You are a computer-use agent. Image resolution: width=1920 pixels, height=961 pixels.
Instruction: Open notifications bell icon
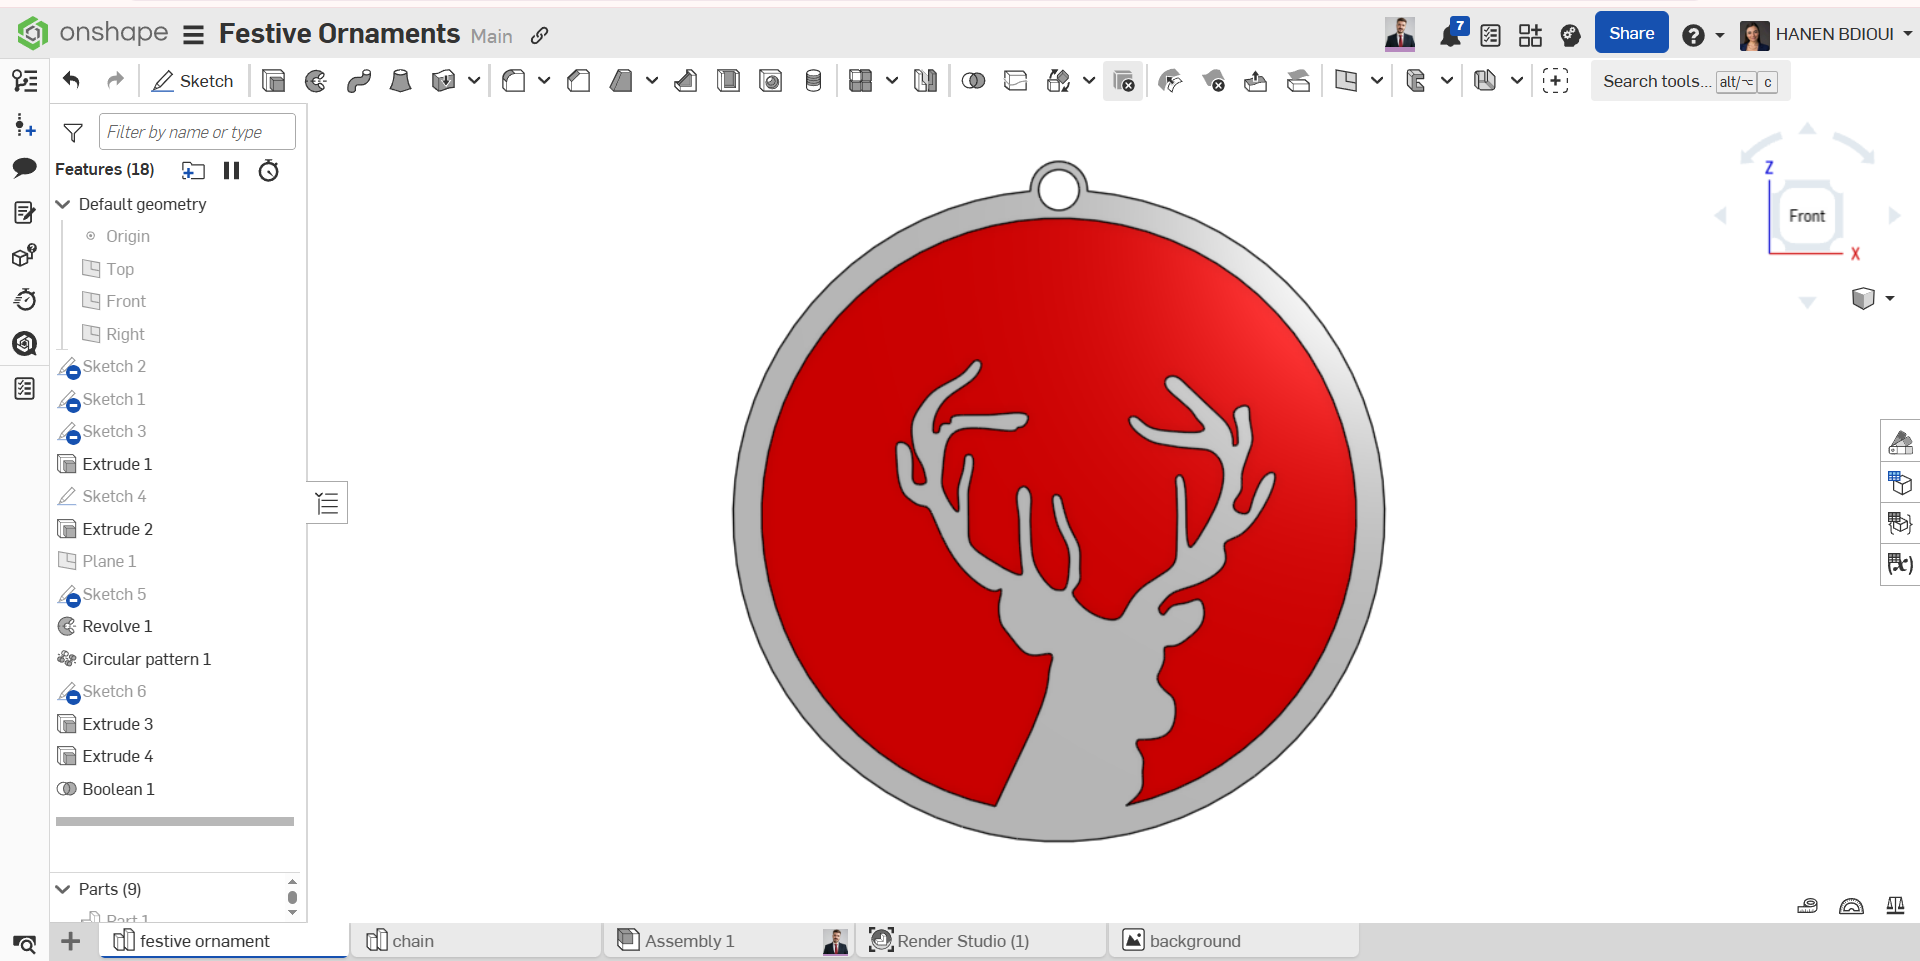(1450, 35)
